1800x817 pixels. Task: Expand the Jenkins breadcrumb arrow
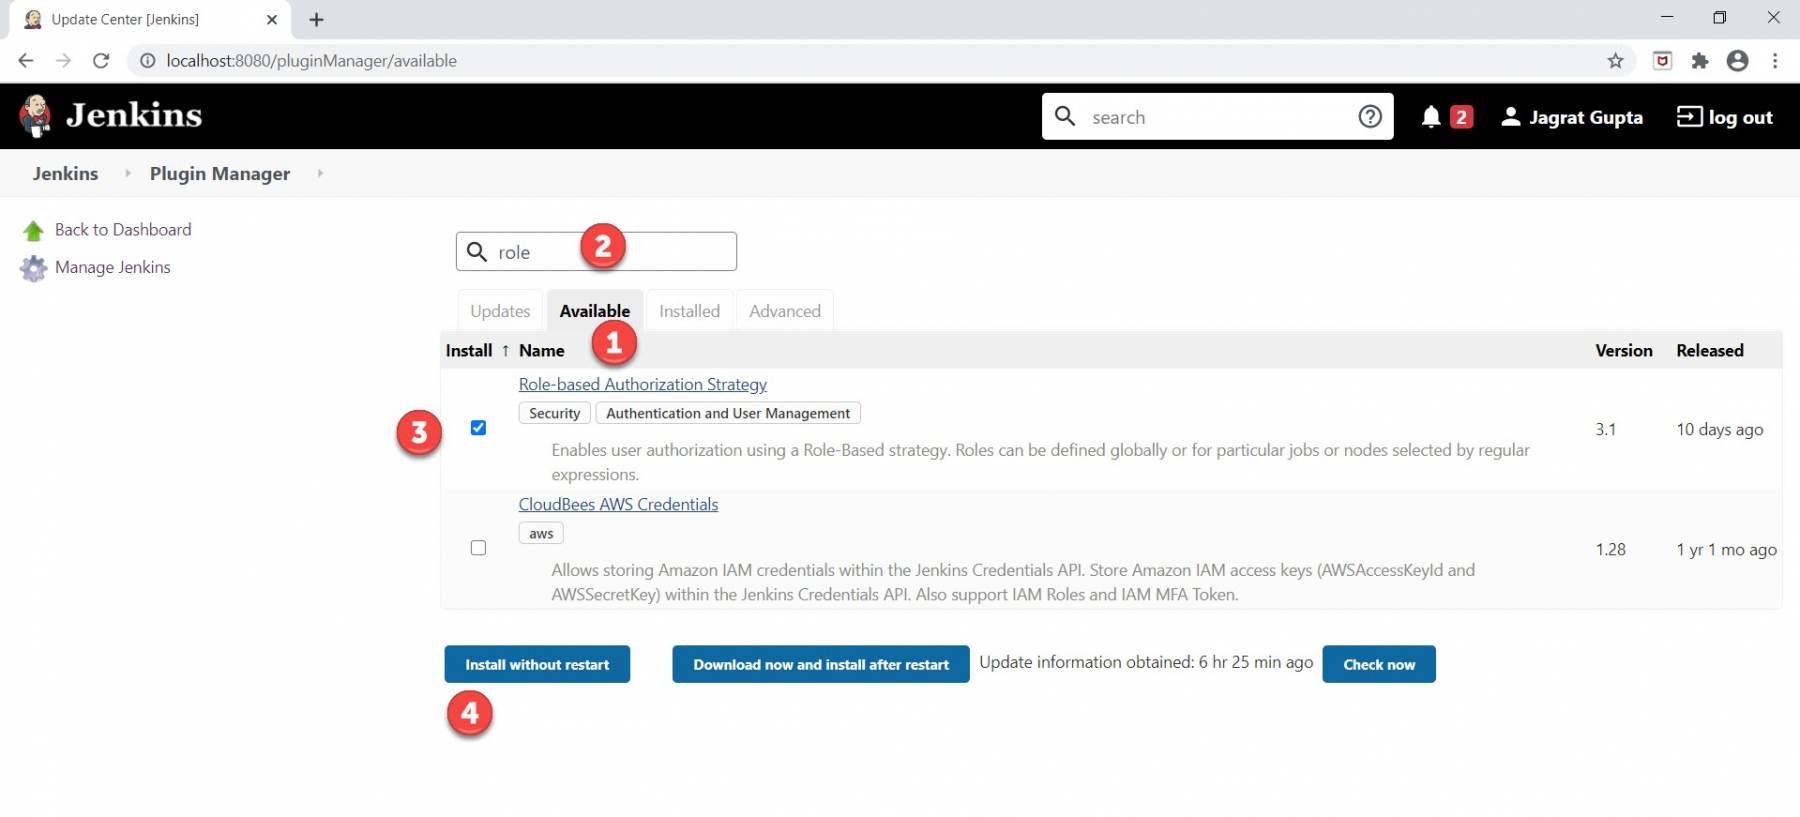click(127, 174)
